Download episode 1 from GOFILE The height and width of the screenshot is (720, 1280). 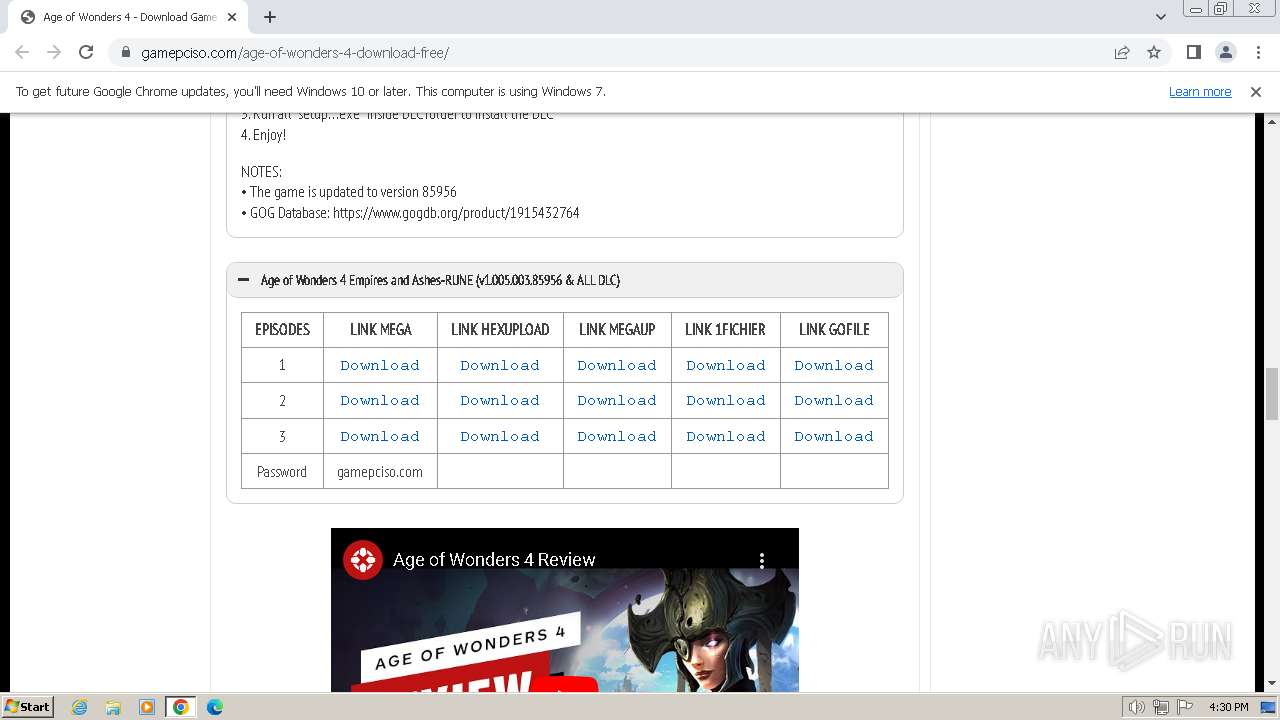[x=834, y=365]
